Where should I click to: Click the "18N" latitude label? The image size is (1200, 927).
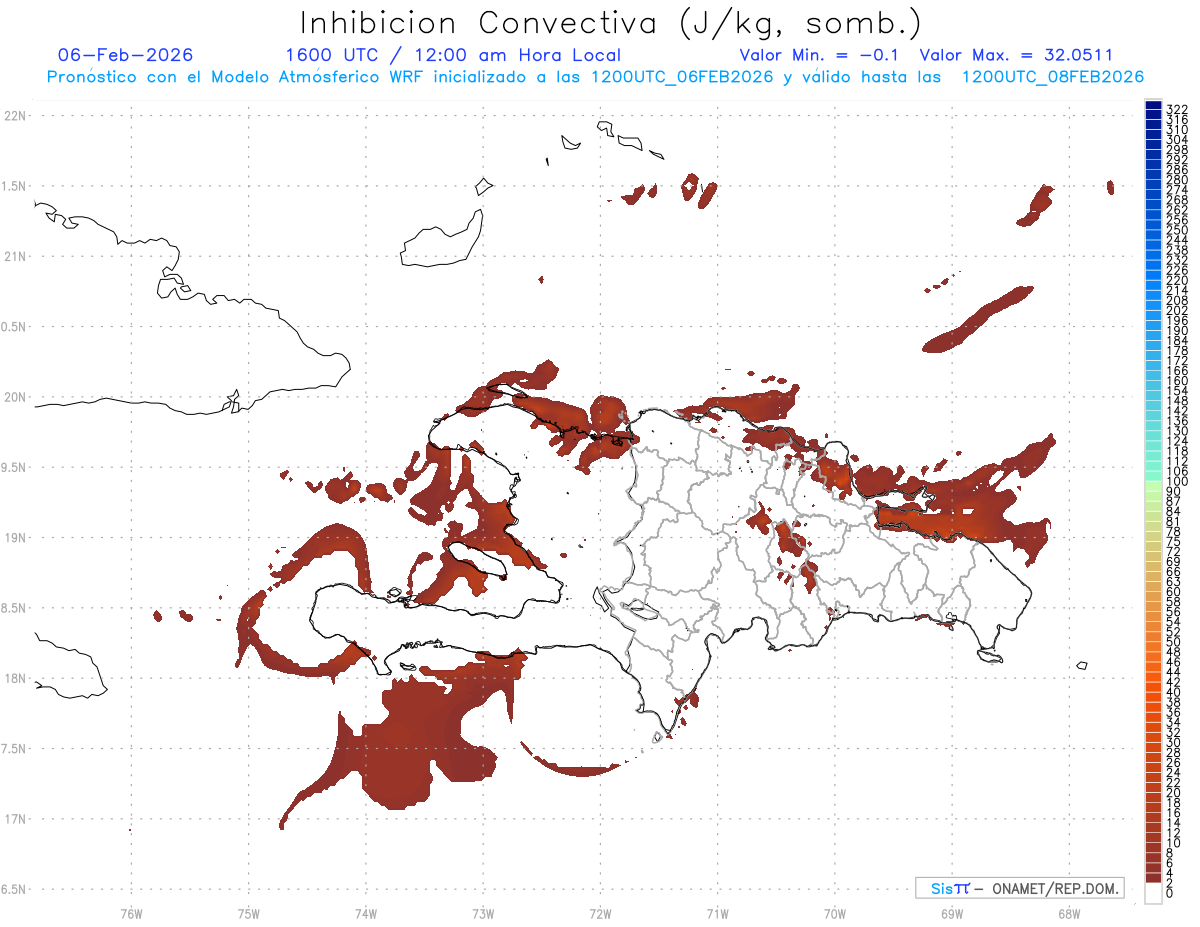pyautogui.click(x=16, y=678)
